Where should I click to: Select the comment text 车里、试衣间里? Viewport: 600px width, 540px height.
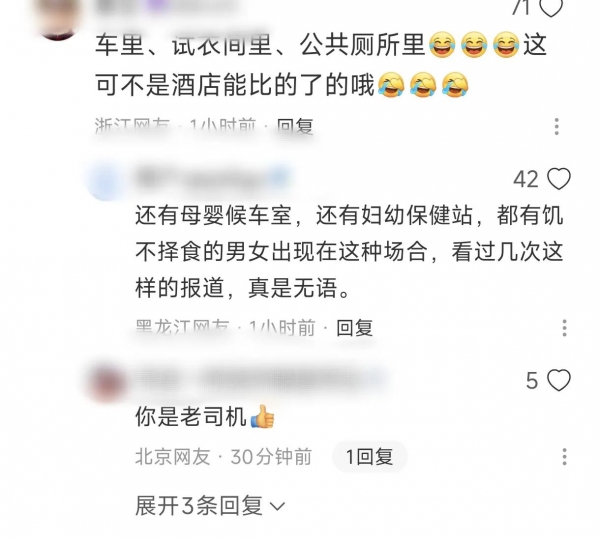[x=321, y=64]
